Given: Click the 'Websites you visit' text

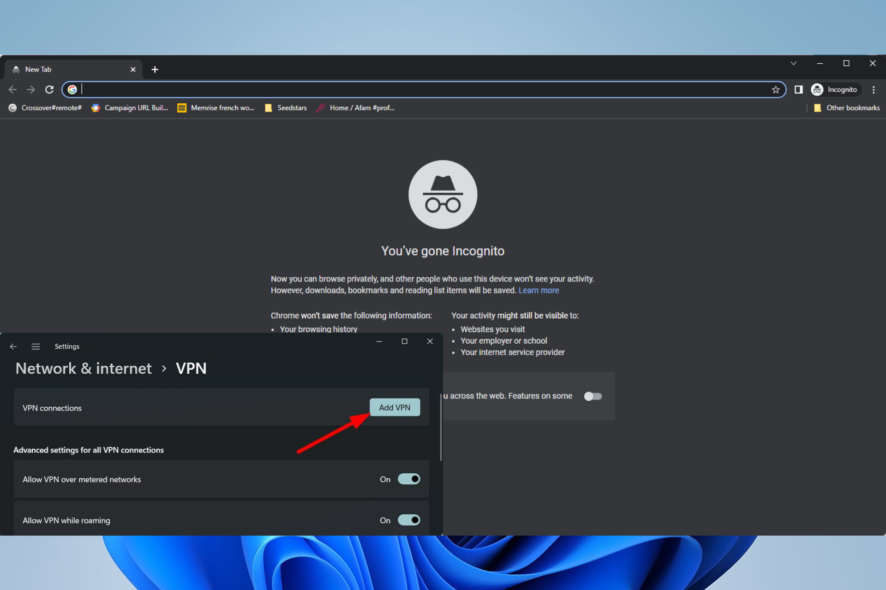Looking at the screenshot, I should [x=493, y=329].
